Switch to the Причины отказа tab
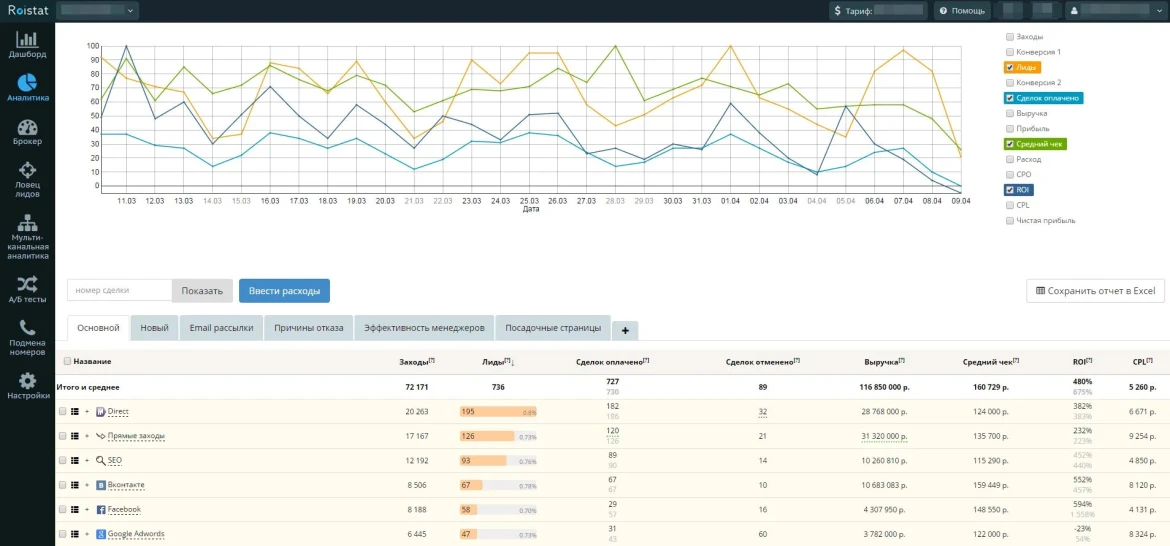Image resolution: width=1170 pixels, height=546 pixels. 308,328
